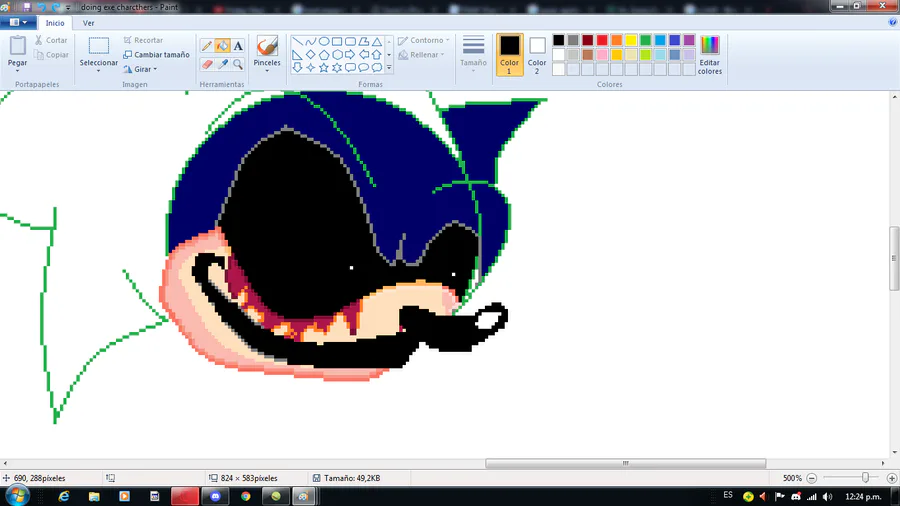Select the Text tool

(238, 46)
